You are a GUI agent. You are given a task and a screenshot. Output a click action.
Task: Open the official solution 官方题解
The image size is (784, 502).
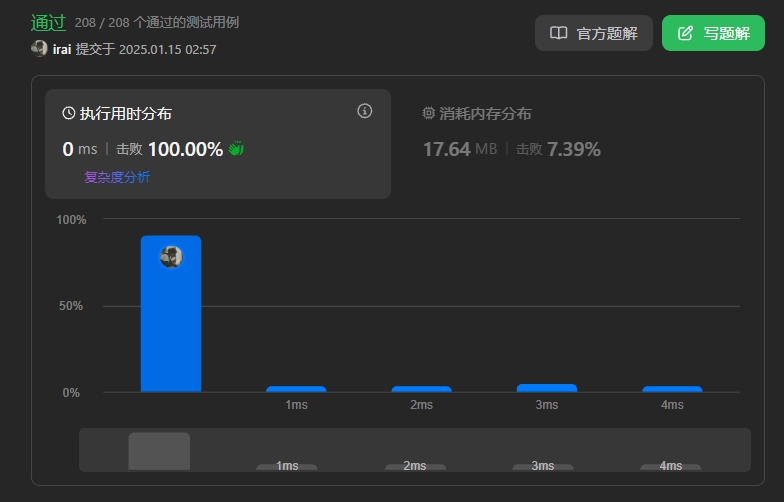[594, 33]
